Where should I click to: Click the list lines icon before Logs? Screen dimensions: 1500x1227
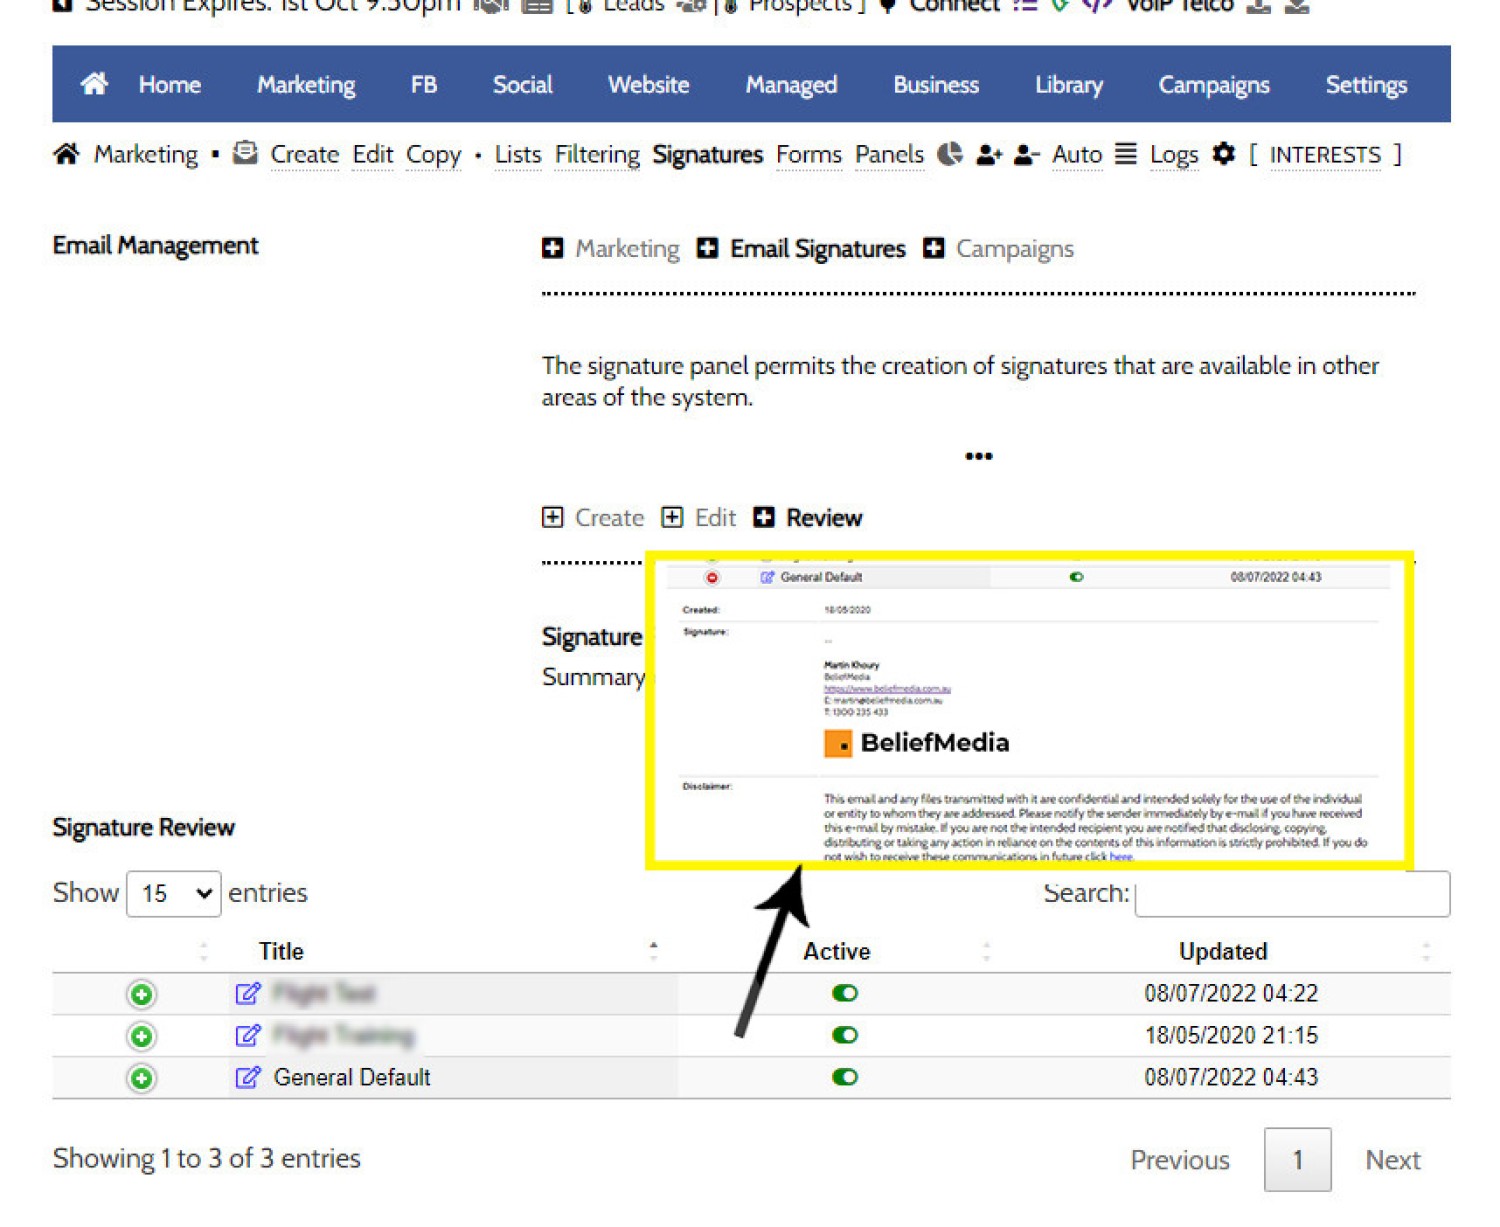tap(1126, 155)
